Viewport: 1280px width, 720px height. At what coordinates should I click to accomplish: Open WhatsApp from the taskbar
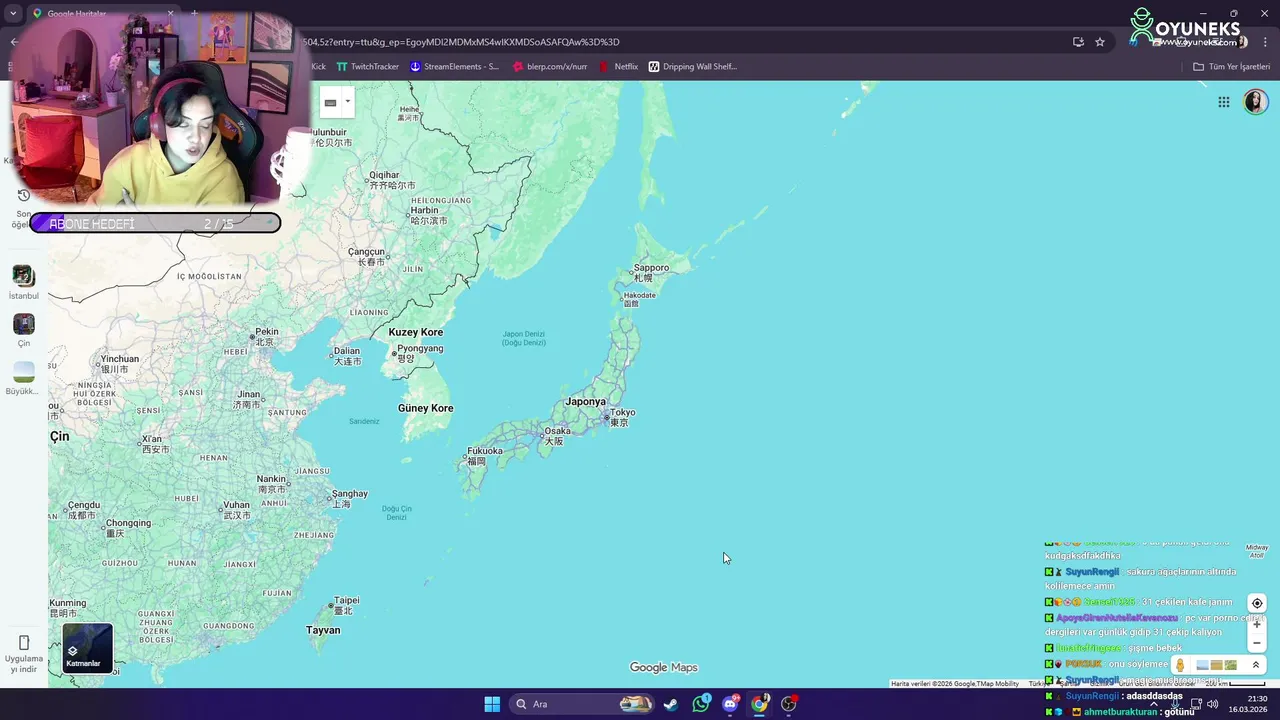pos(701,704)
